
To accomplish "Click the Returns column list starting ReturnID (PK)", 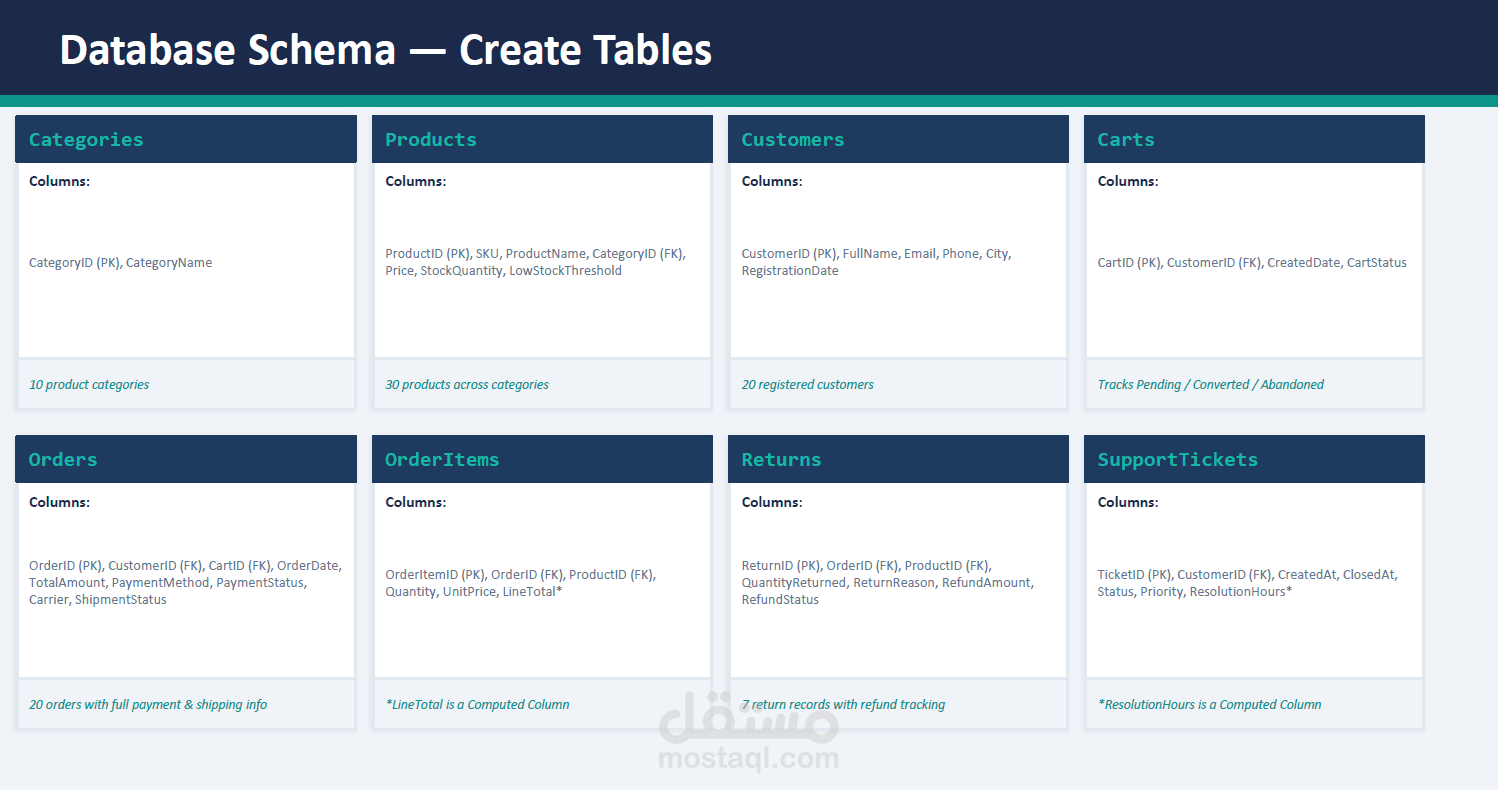I will [x=887, y=583].
